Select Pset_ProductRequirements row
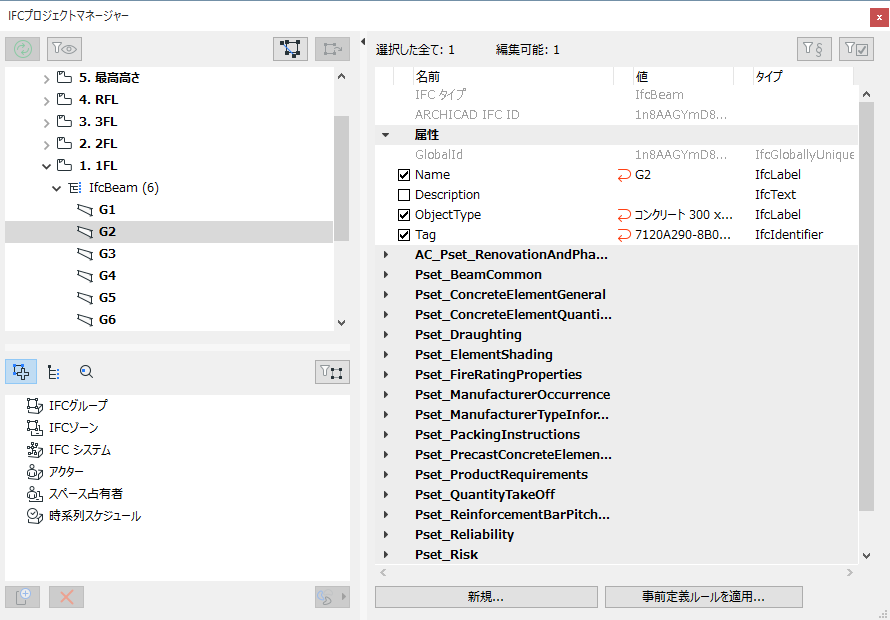Viewport: 890px width, 620px height. tap(616, 475)
